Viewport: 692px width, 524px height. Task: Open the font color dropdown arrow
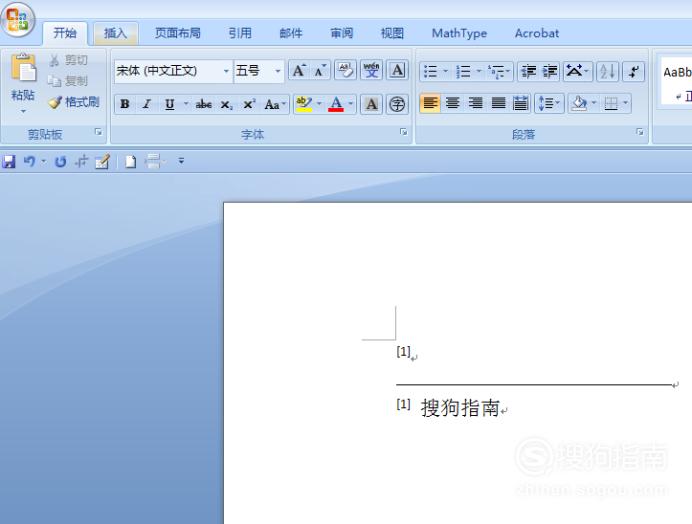tap(351, 104)
